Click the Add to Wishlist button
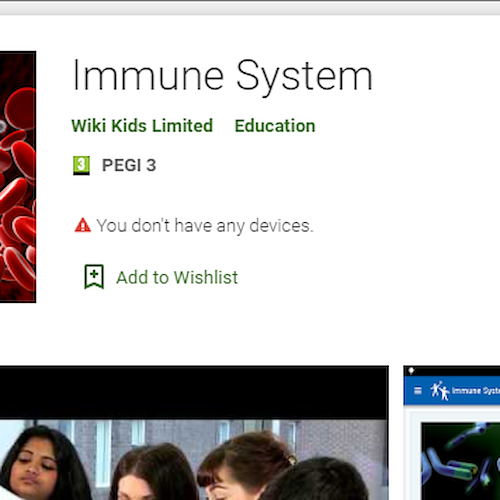Image resolution: width=500 pixels, height=500 pixels. coord(161,277)
